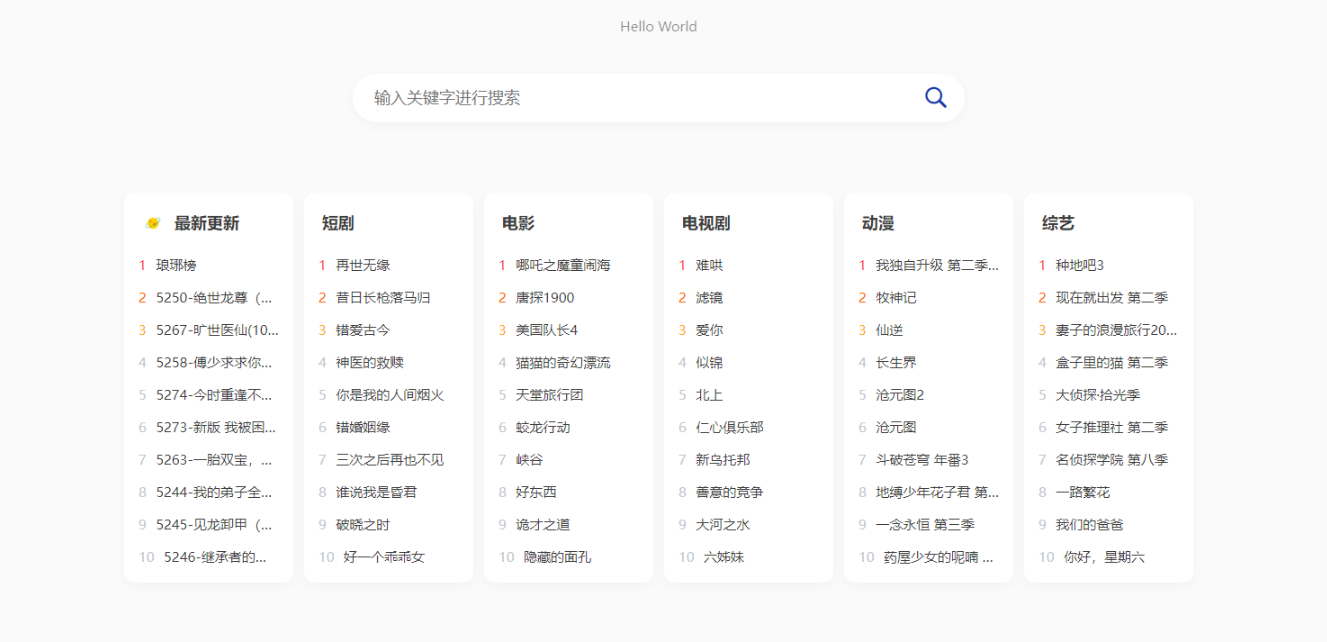Click the magnifier search icon

(x=935, y=97)
